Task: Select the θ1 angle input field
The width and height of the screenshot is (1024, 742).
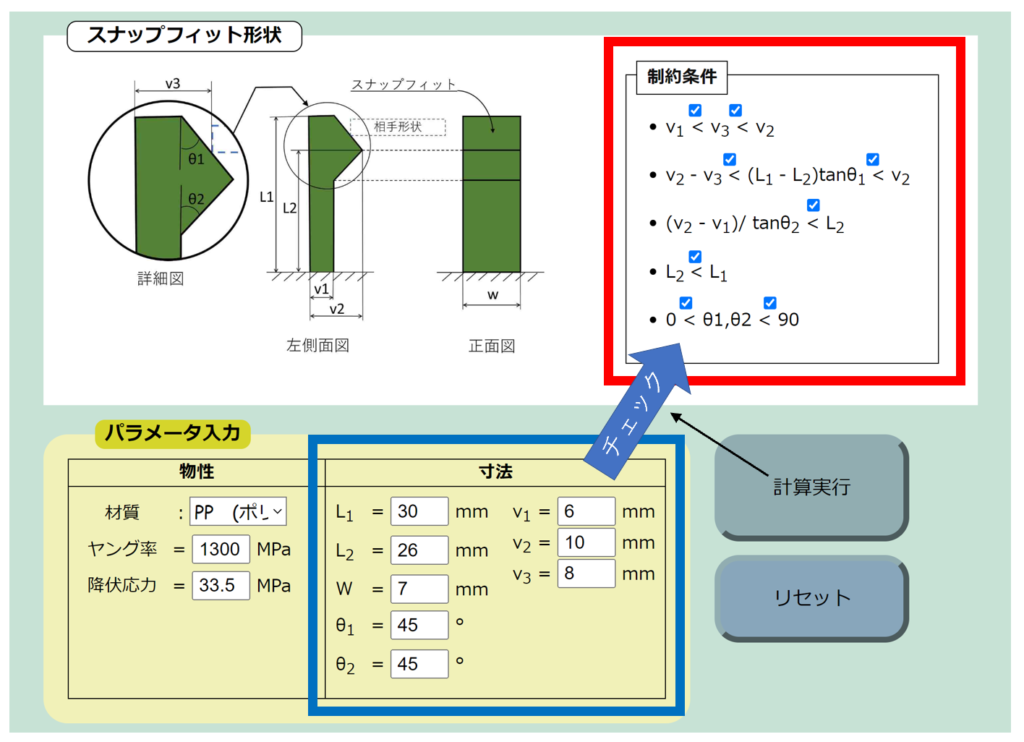Action: coord(418,624)
